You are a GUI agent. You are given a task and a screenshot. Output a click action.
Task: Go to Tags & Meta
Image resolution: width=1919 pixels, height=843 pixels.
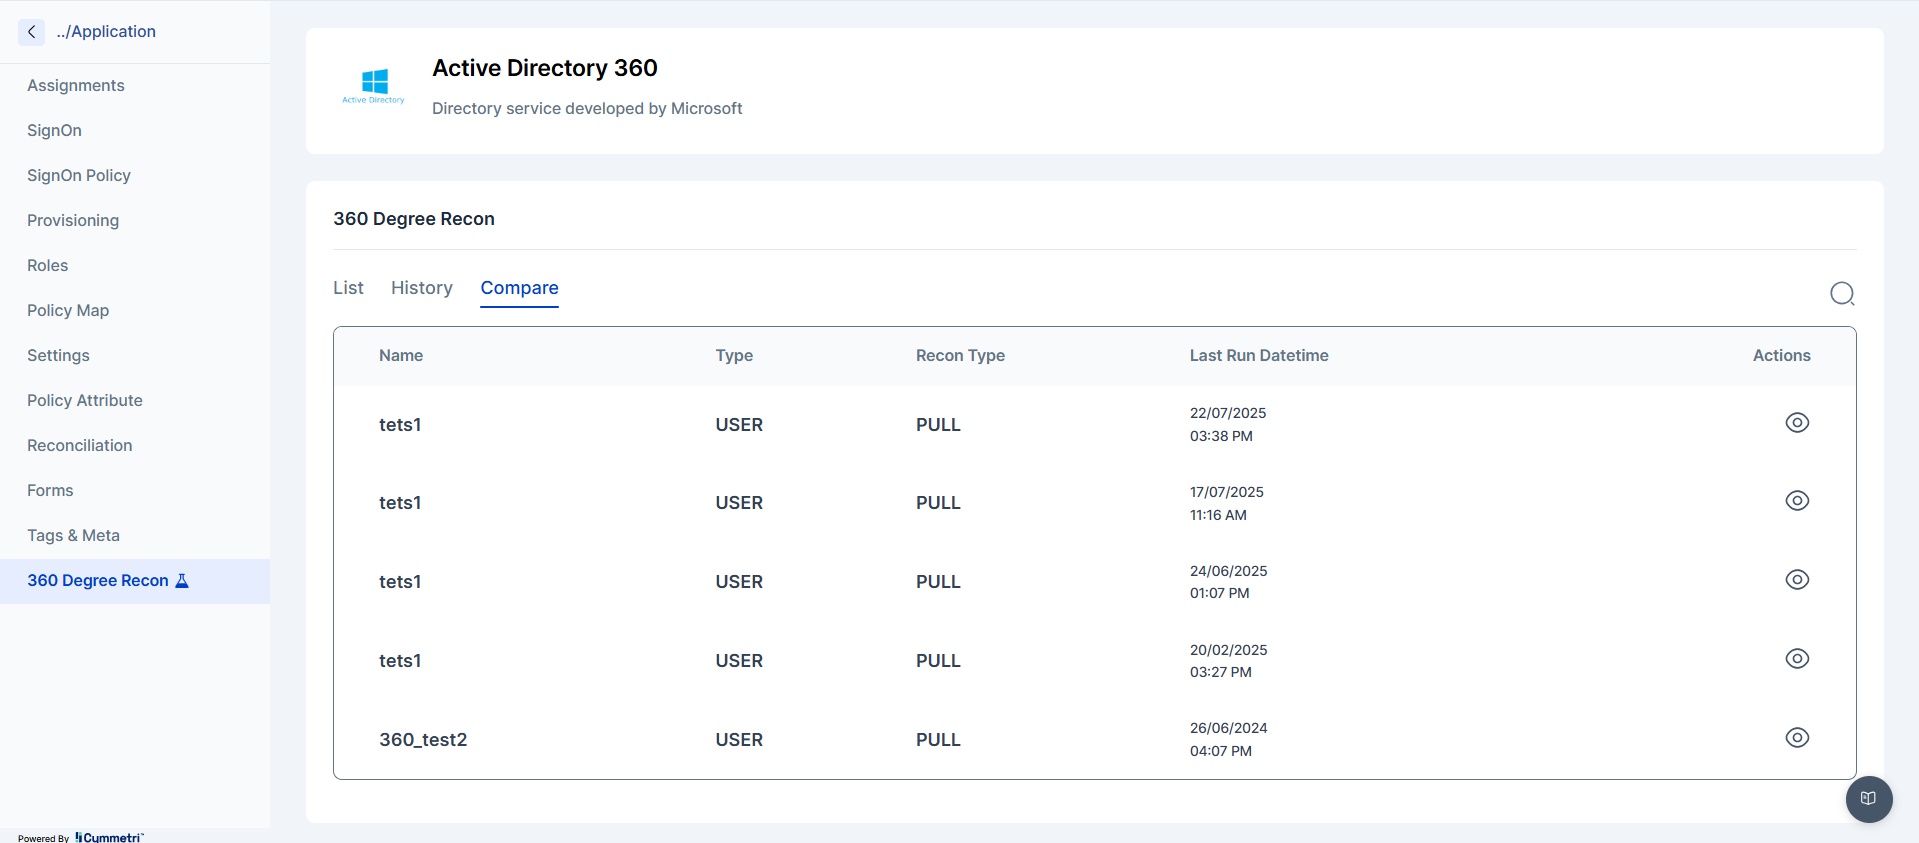point(73,536)
